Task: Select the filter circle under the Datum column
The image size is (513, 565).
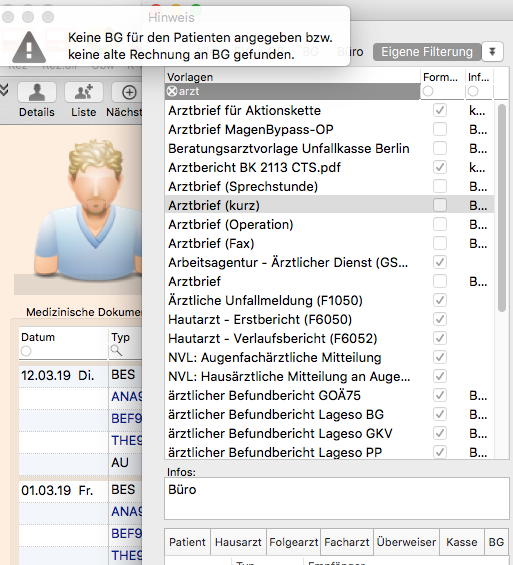Action: point(26,351)
